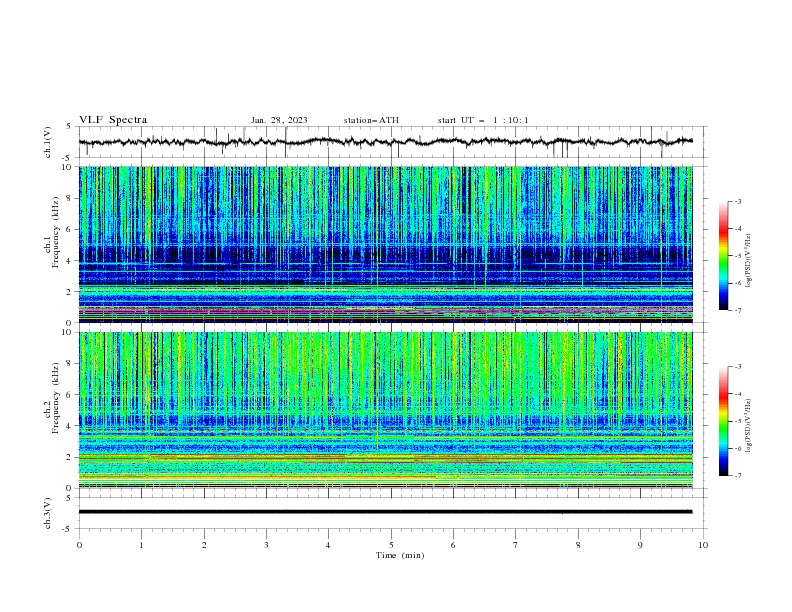Click the ch.1 colorbar "log(PSD)(V²/Hz)" label
The image size is (792, 612).
(748, 261)
